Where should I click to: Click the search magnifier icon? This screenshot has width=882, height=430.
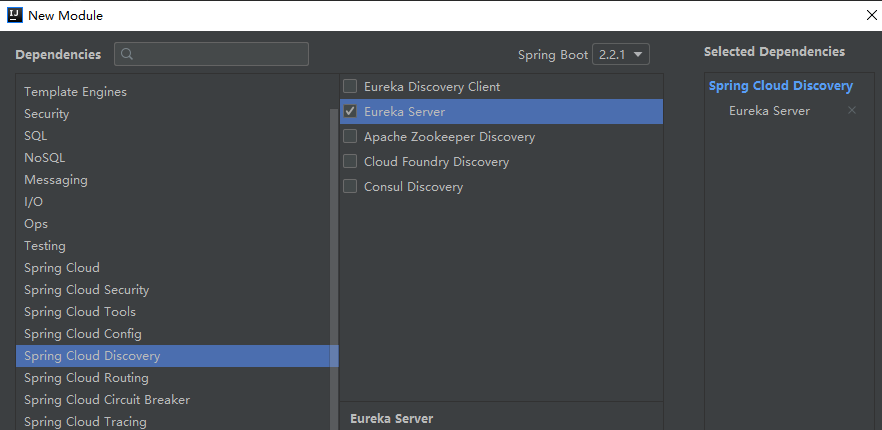pos(127,54)
